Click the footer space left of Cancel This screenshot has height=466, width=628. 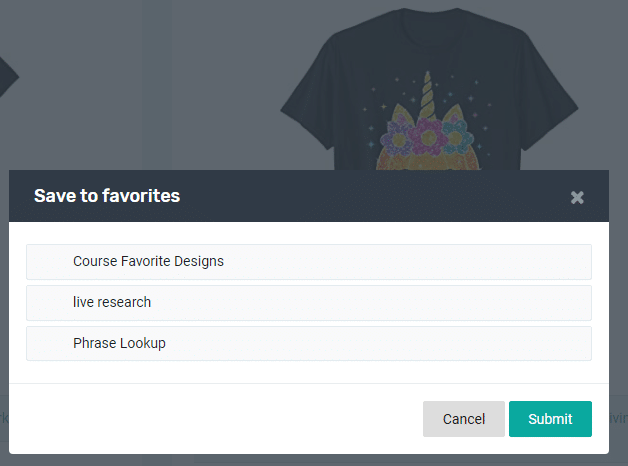coord(216,419)
